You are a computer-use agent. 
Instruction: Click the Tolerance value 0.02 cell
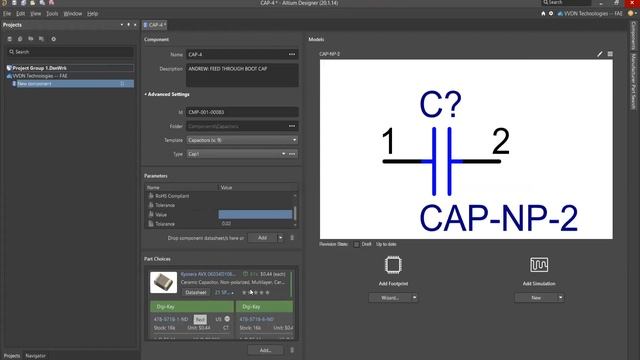point(255,224)
